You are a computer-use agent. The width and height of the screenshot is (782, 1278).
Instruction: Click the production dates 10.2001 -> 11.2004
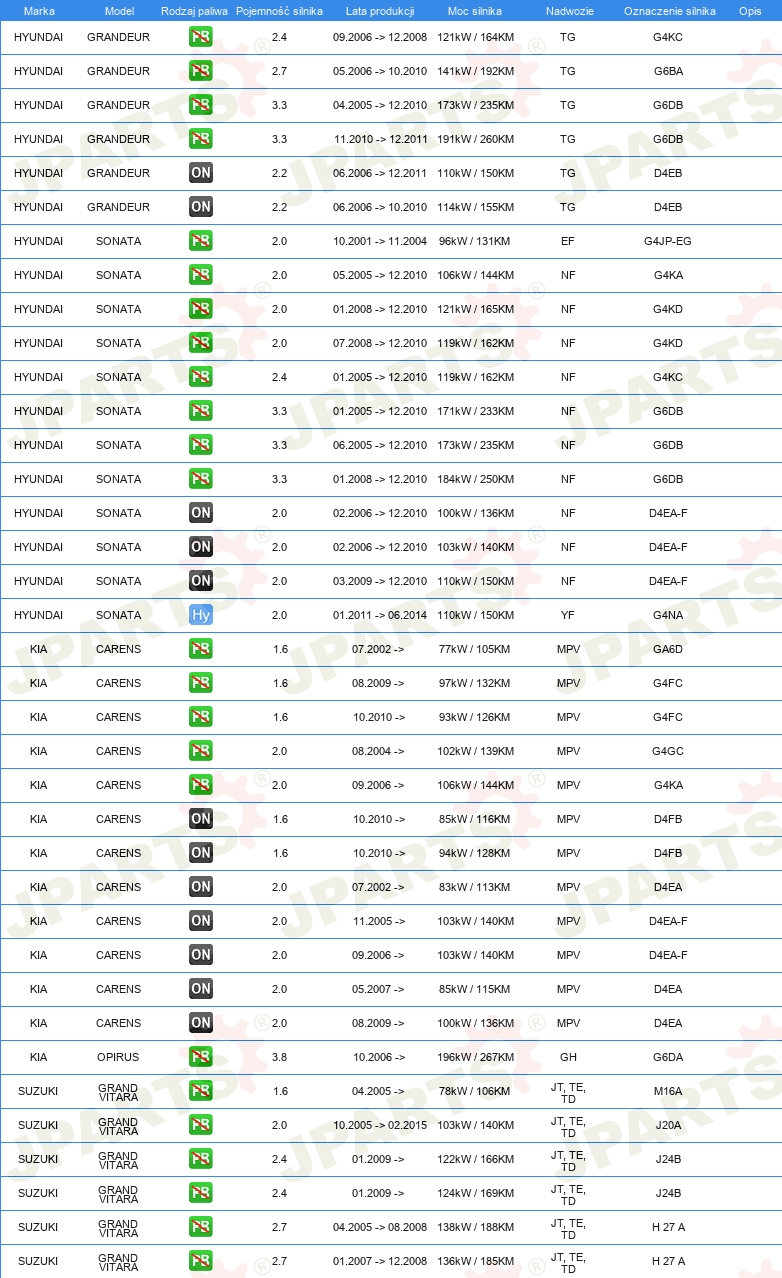tap(380, 241)
